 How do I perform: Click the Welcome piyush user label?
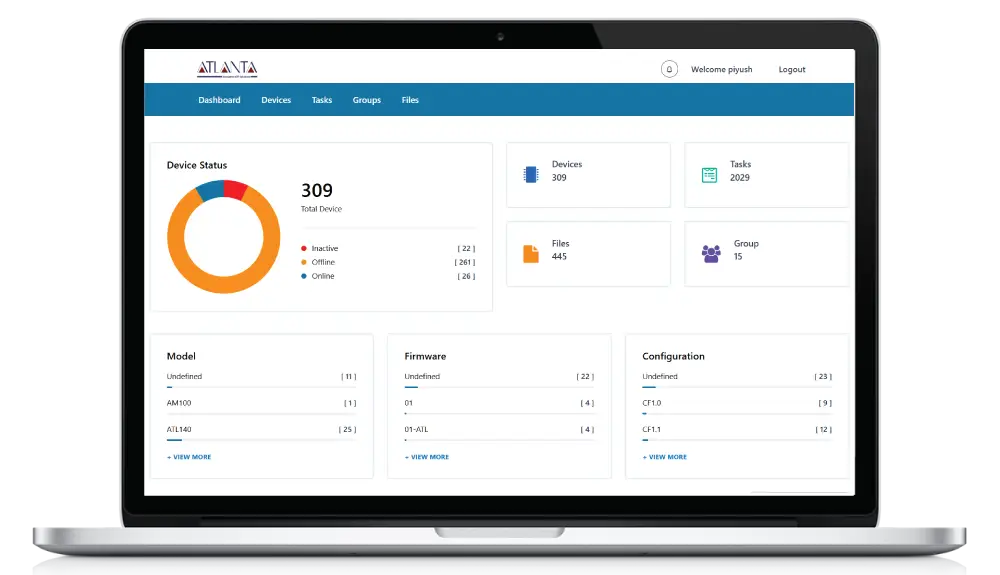[722, 69]
